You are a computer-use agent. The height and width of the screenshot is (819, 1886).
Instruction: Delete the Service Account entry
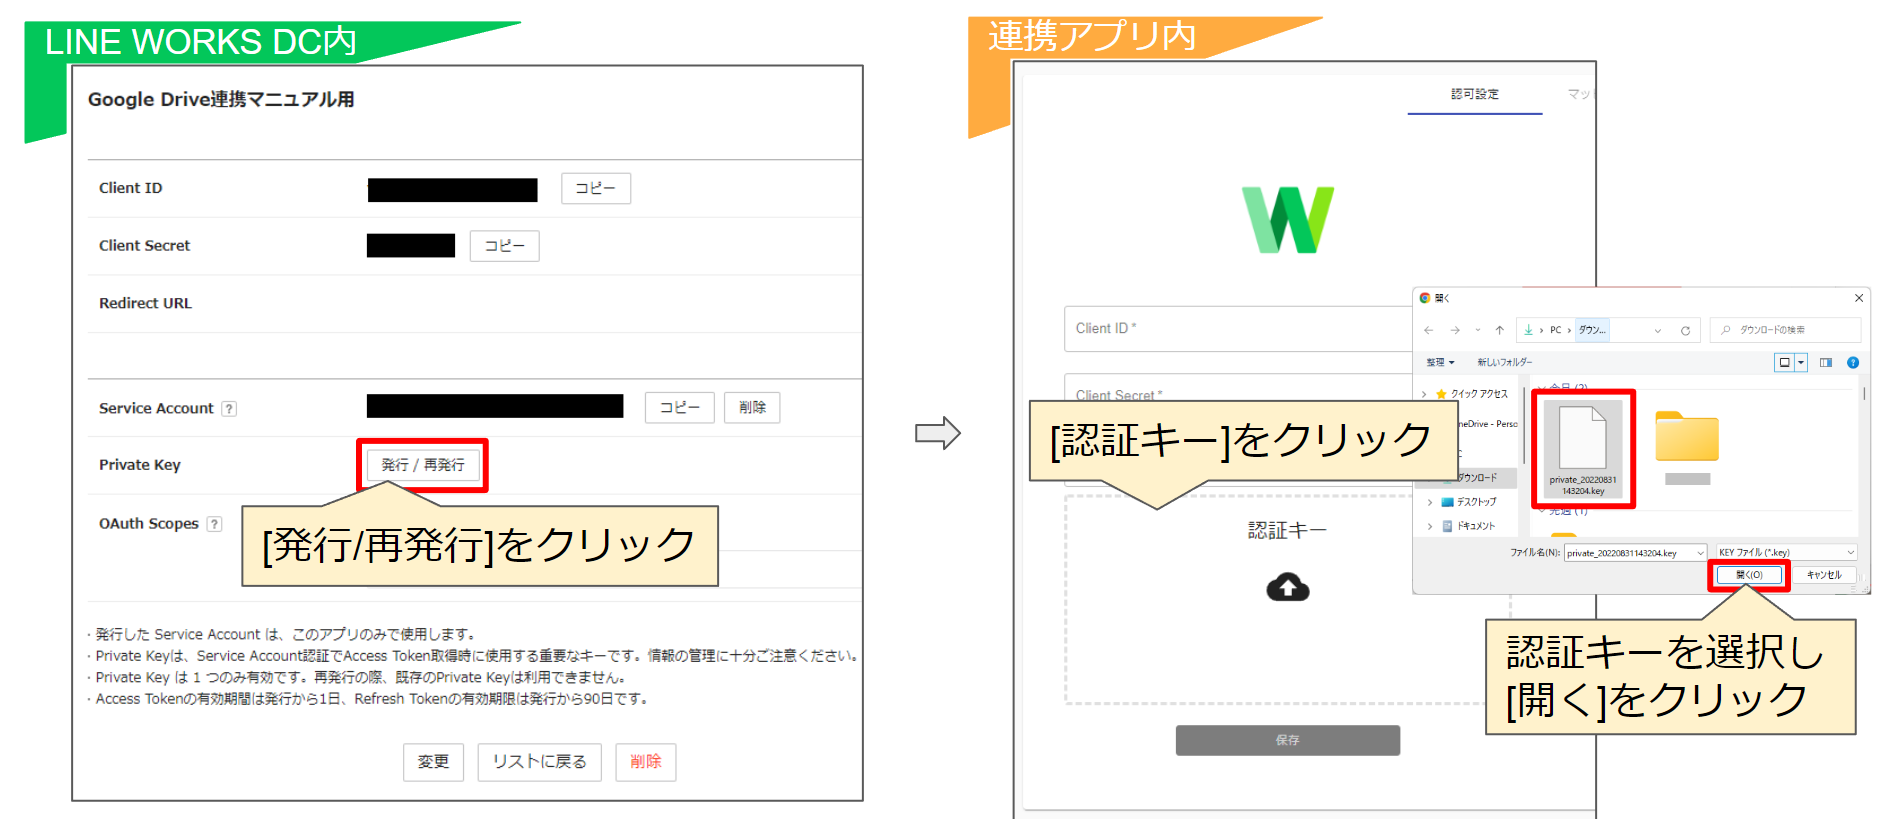coord(752,407)
